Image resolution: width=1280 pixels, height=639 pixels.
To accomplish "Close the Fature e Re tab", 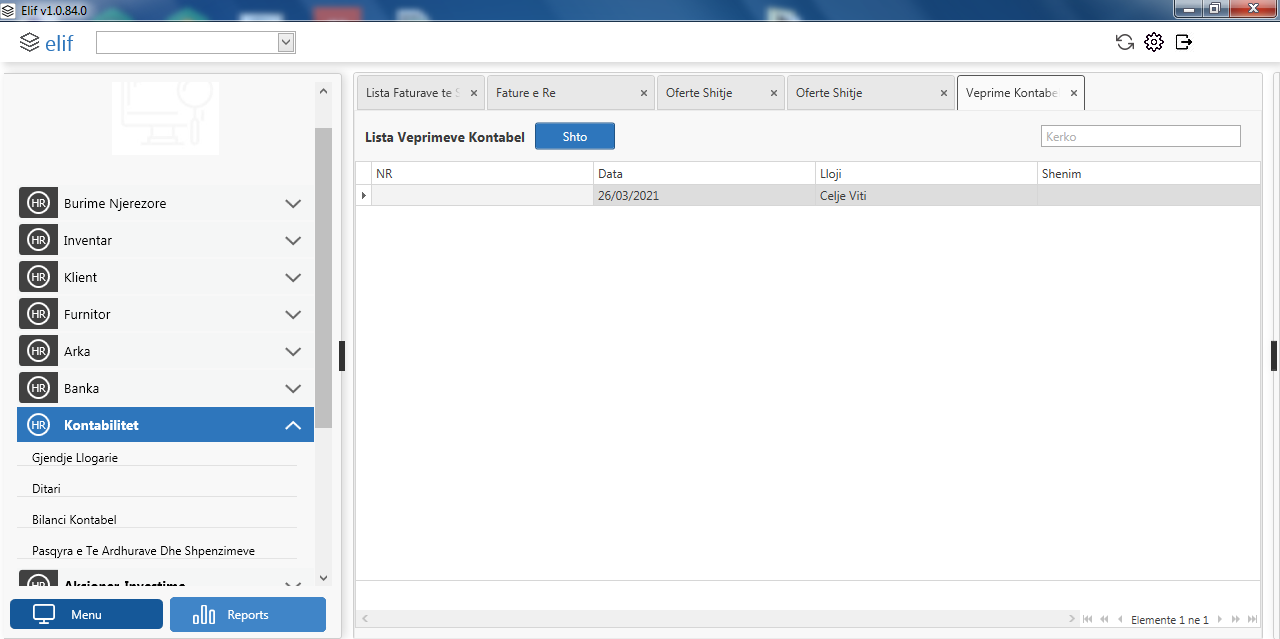I will [644, 93].
